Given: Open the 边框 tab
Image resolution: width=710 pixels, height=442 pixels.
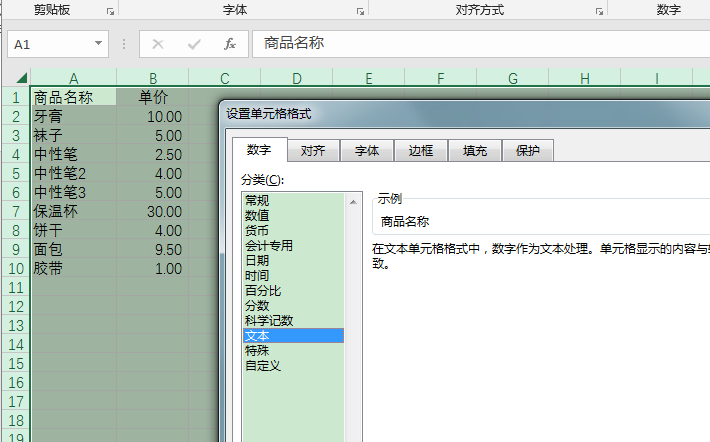Looking at the screenshot, I should pyautogui.click(x=420, y=150).
